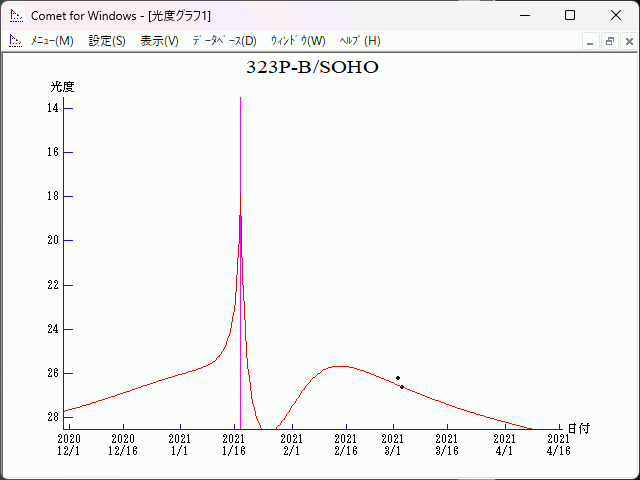
Task: Click the 2021 1/1 date label
Action: 180,445
